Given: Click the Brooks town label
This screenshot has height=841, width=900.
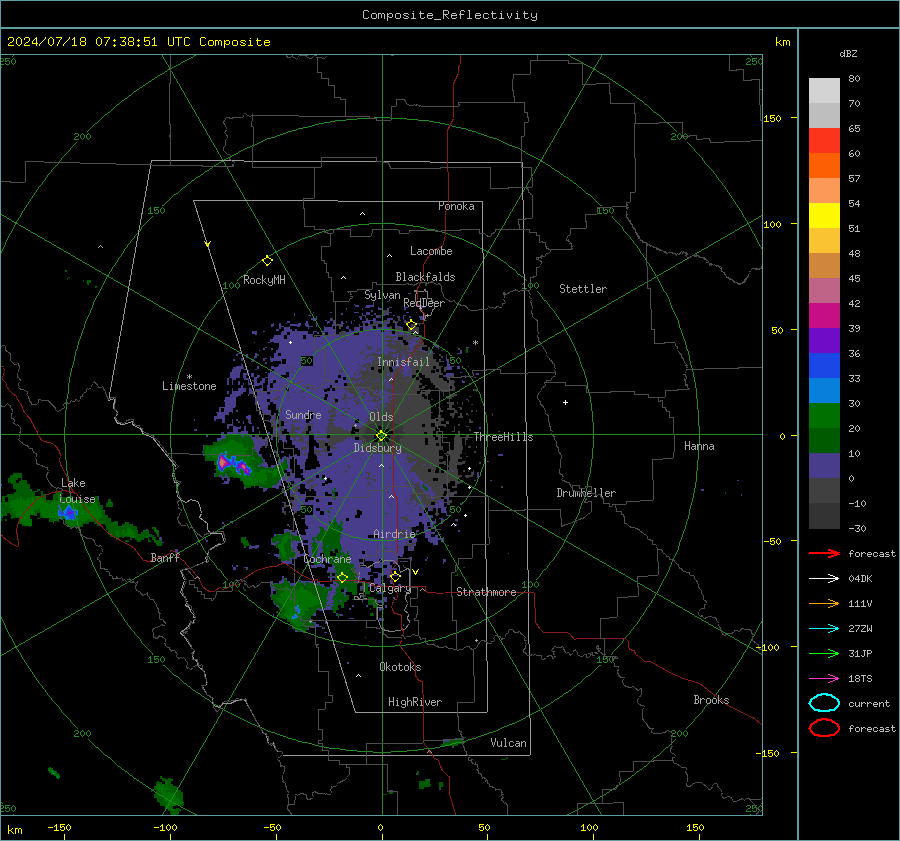Looking at the screenshot, I should pyautogui.click(x=711, y=700).
